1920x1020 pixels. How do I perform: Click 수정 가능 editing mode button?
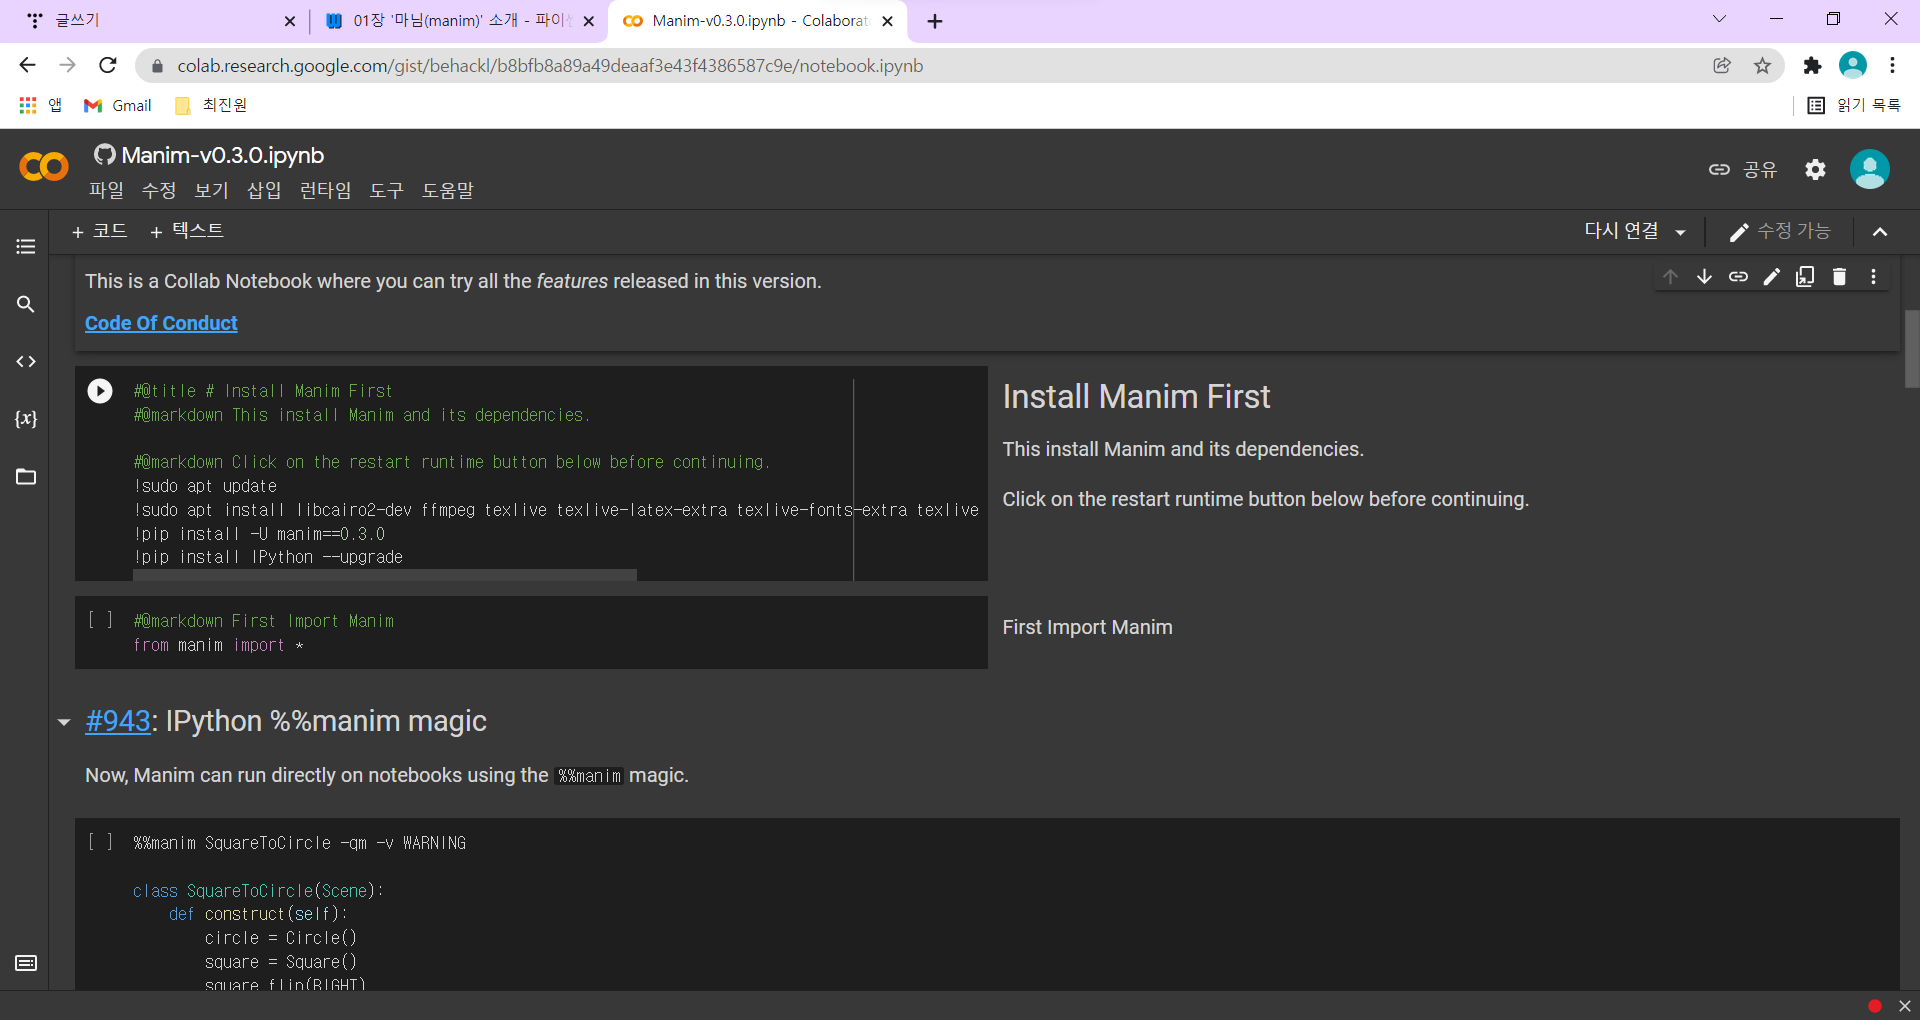pyautogui.click(x=1781, y=231)
